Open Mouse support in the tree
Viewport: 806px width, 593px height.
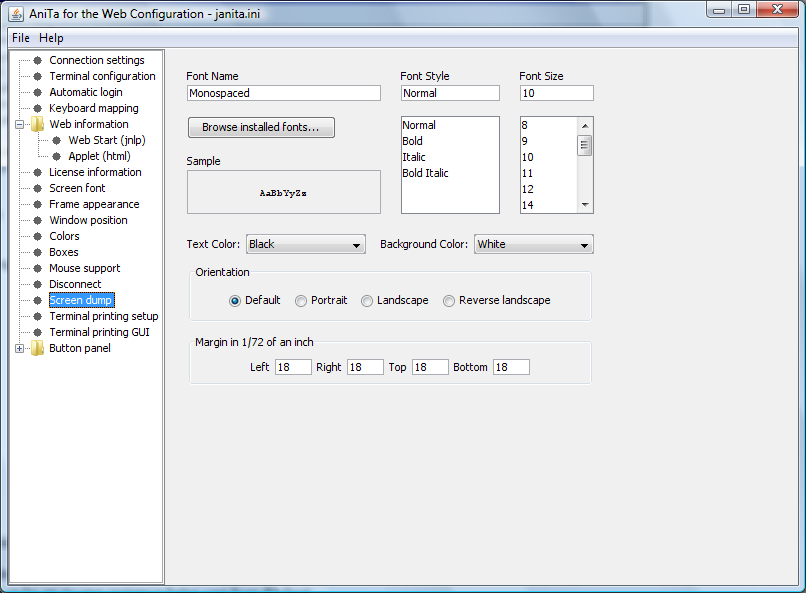[84, 268]
